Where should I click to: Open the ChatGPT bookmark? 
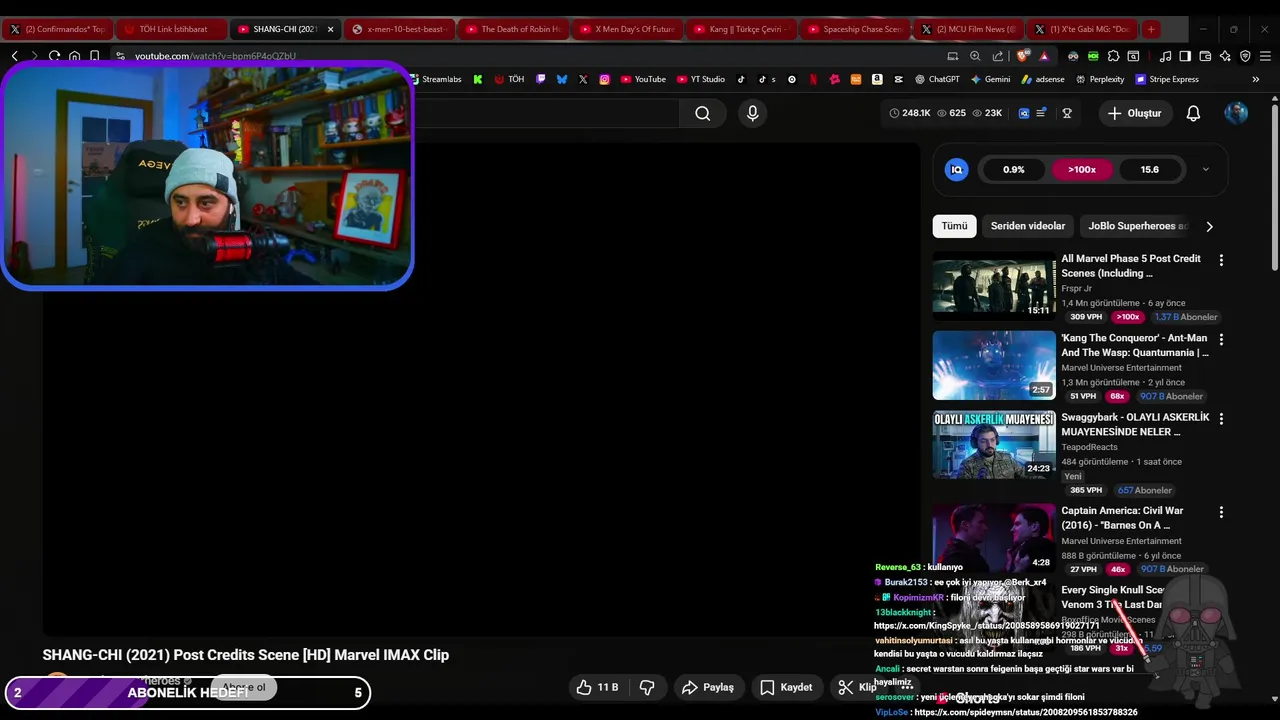936,79
